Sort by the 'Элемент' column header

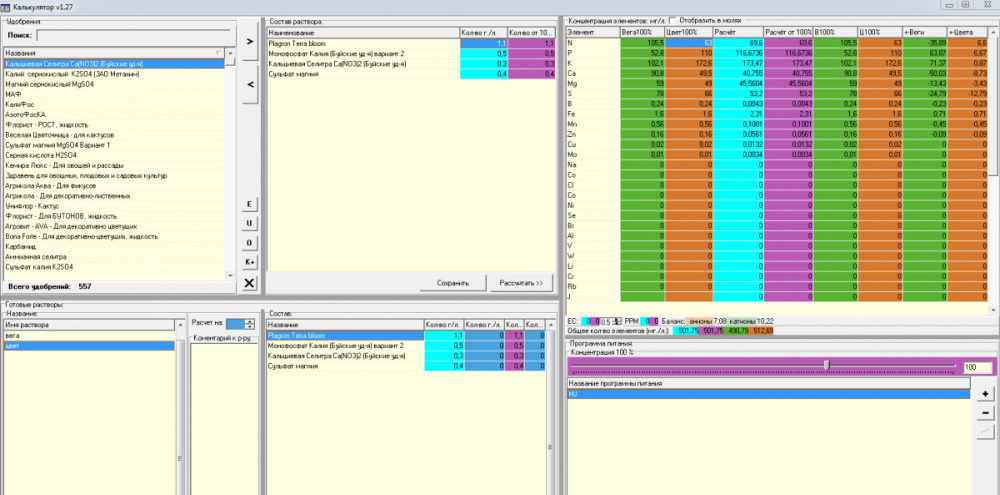(592, 32)
